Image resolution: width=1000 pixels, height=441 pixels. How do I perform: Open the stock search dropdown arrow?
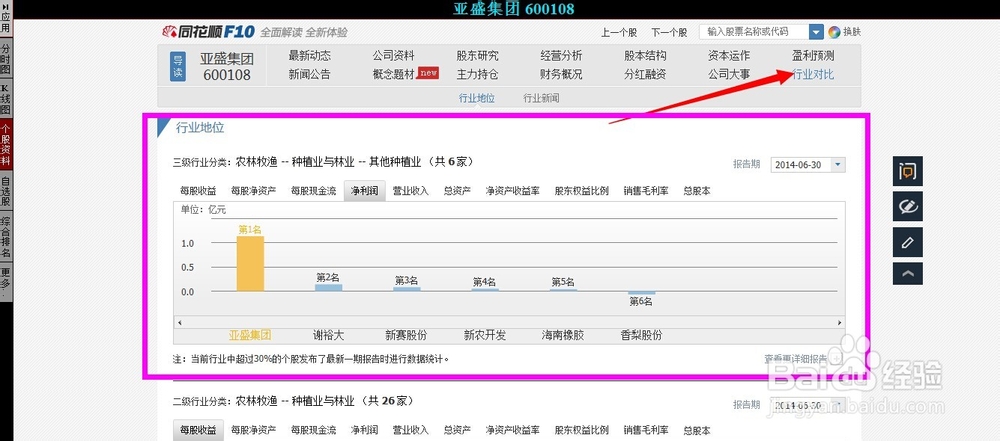point(816,32)
